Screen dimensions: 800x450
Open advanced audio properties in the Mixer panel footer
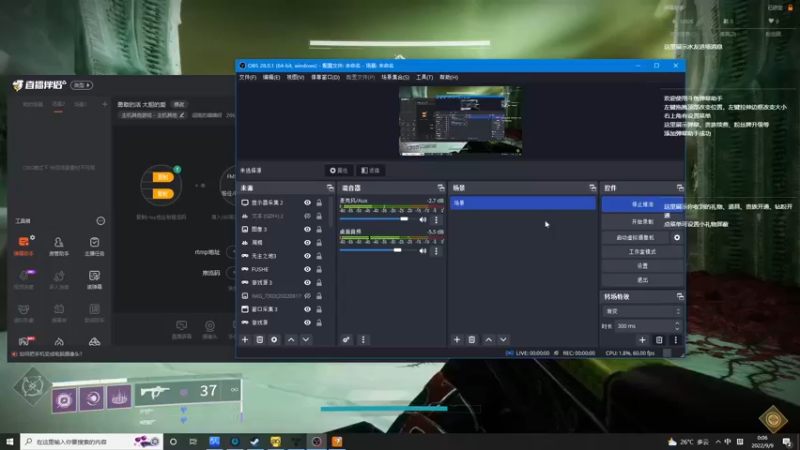(346, 339)
